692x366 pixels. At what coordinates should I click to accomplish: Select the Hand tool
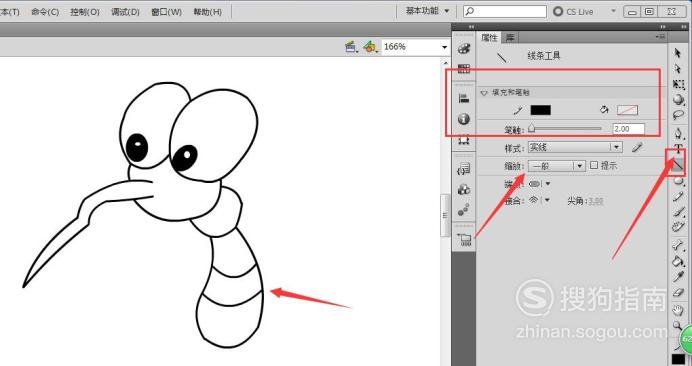coord(677,310)
